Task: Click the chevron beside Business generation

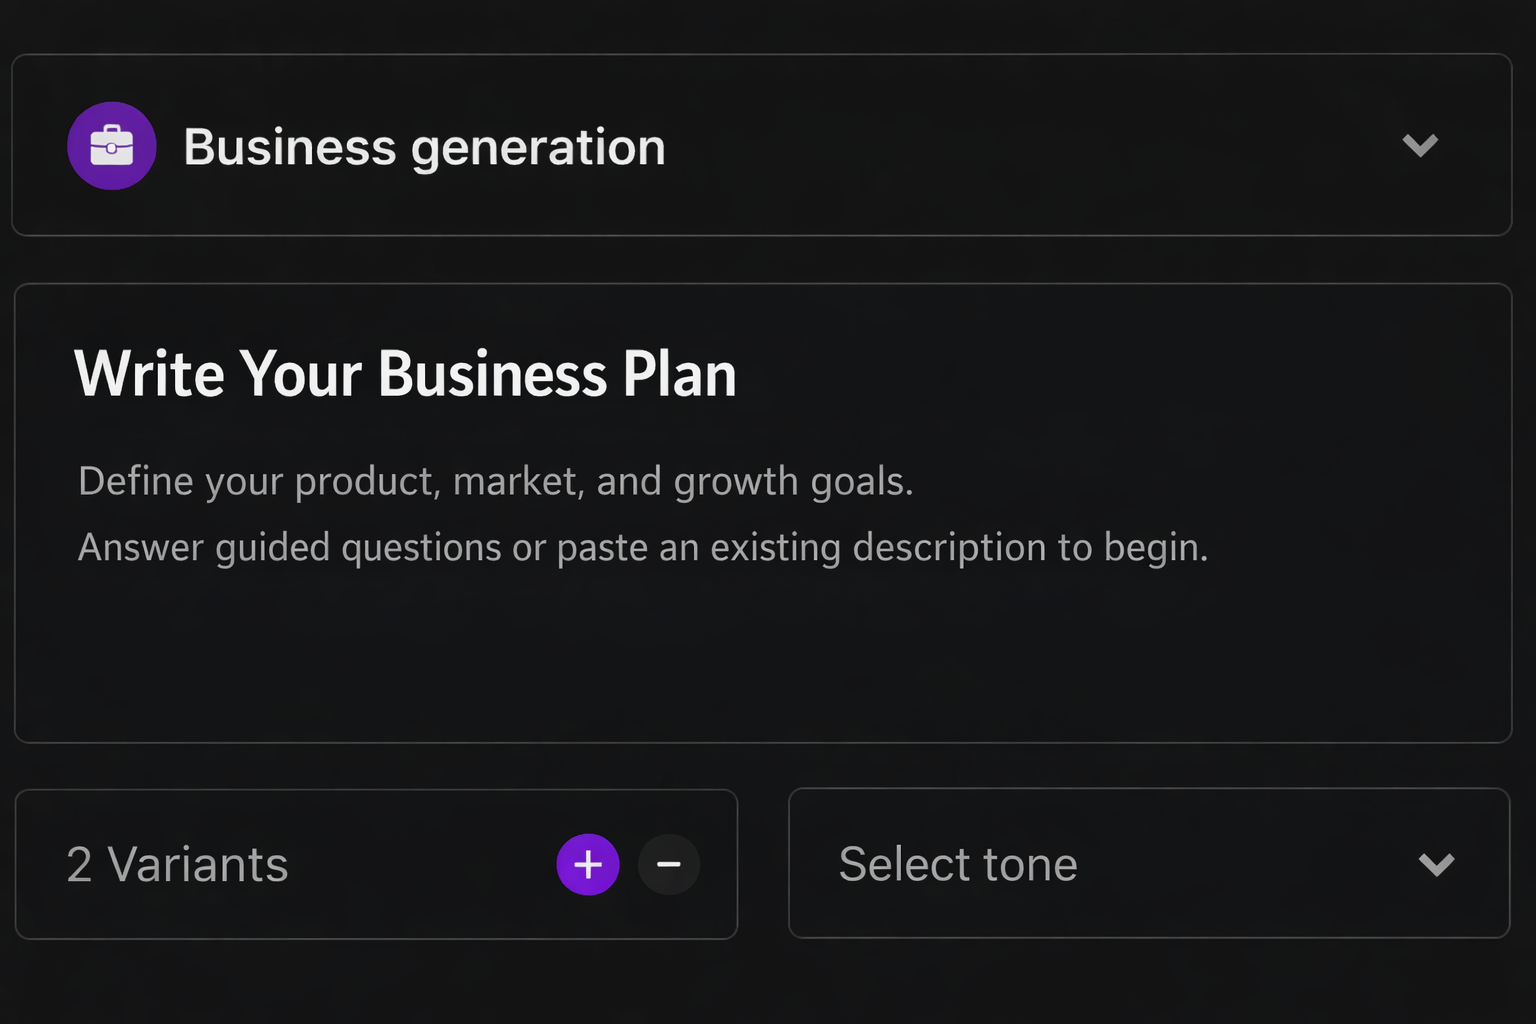Action: (1420, 146)
